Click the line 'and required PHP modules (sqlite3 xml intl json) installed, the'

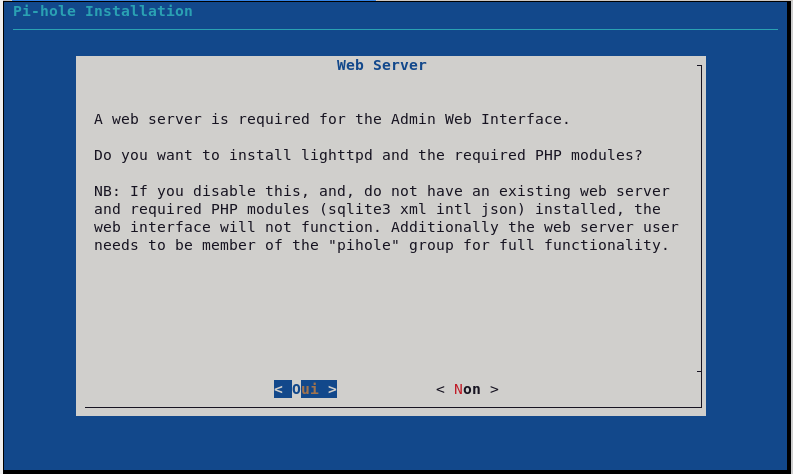click(377, 209)
